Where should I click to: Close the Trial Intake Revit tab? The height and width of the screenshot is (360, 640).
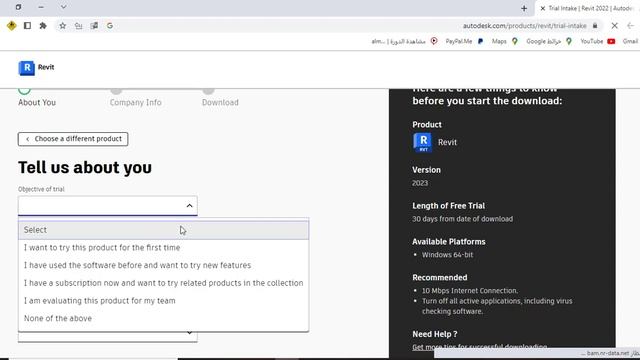pos(542,8)
